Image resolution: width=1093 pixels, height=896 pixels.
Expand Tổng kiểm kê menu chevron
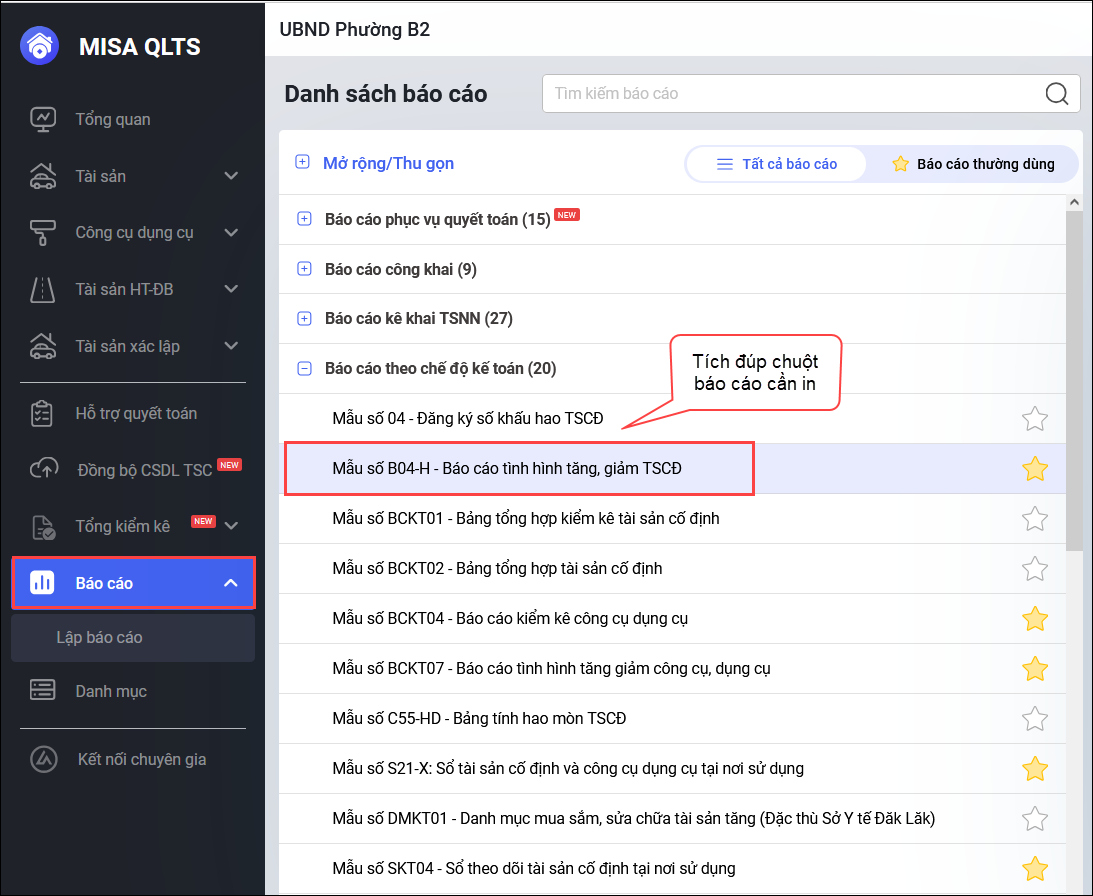pyautogui.click(x=231, y=526)
